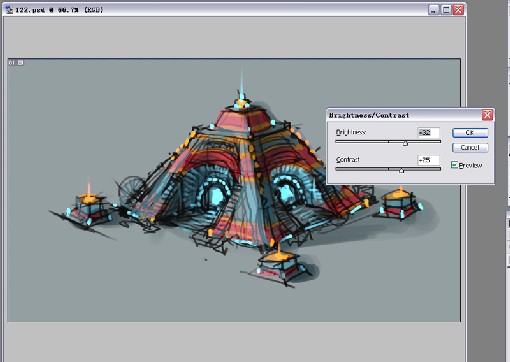Click the slice type icon beside badge 01
Viewport: 510px width, 362px height.
[x=20, y=63]
